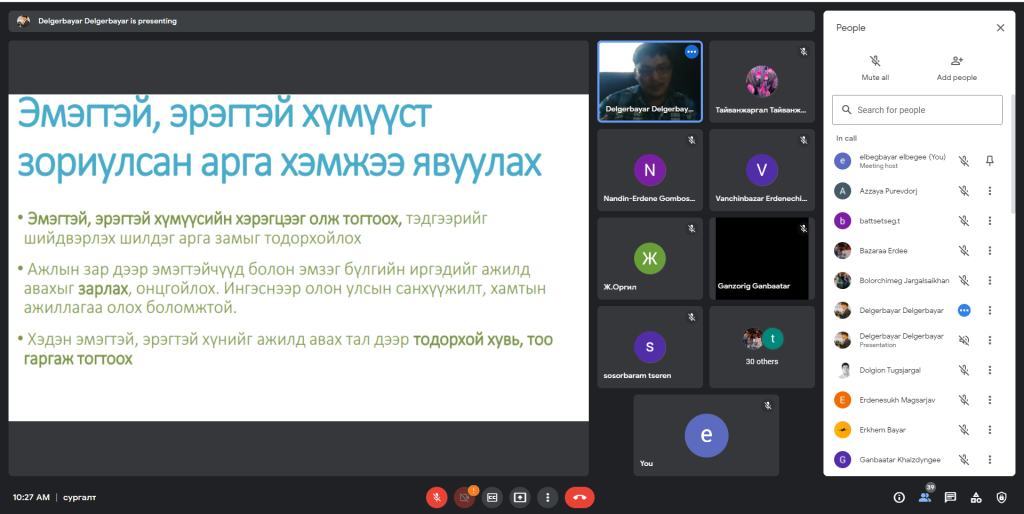Click the 30 others participant tile

763,346
